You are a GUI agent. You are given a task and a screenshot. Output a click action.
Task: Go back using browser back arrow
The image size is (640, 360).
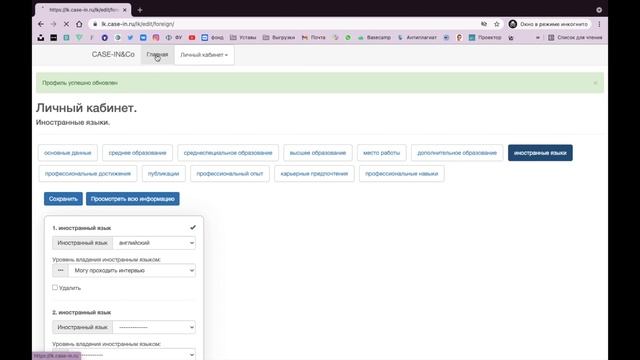[41, 24]
